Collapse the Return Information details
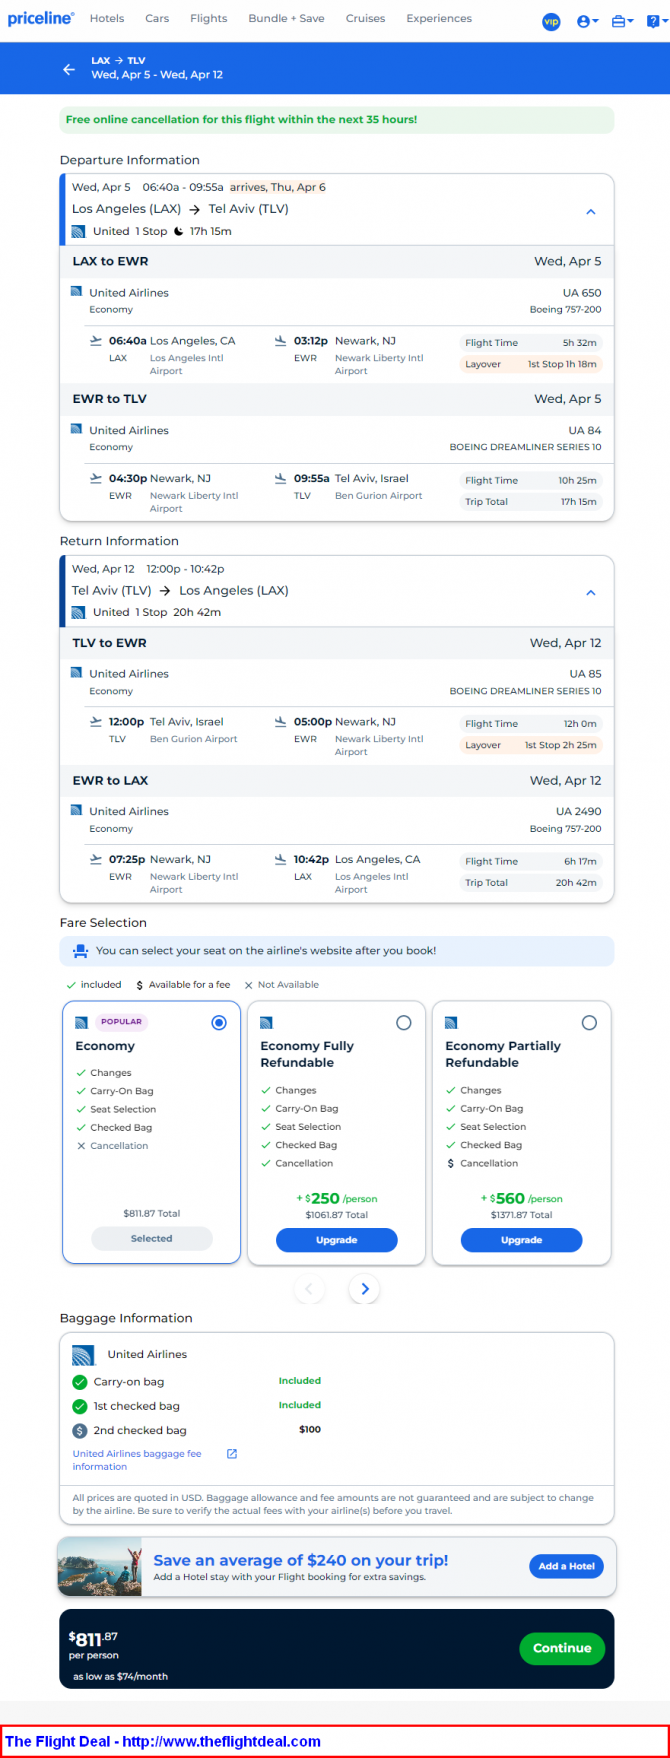The height and width of the screenshot is (1758, 670). pyautogui.click(x=590, y=593)
